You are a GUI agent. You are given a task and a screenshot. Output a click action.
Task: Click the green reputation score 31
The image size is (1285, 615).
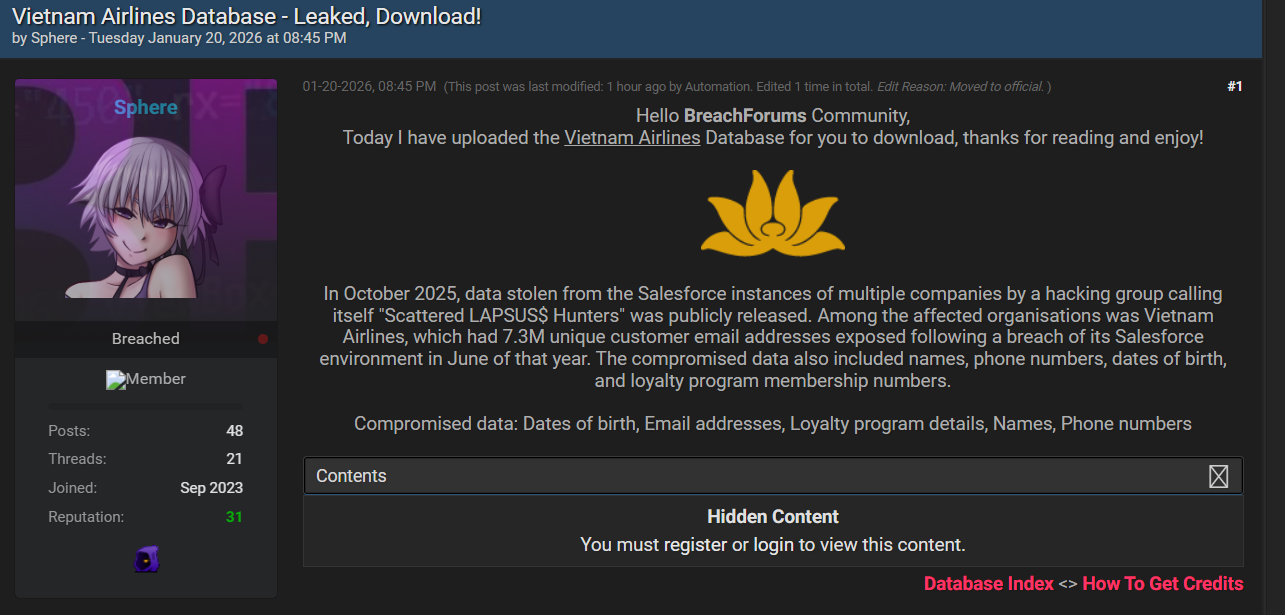coord(234,517)
